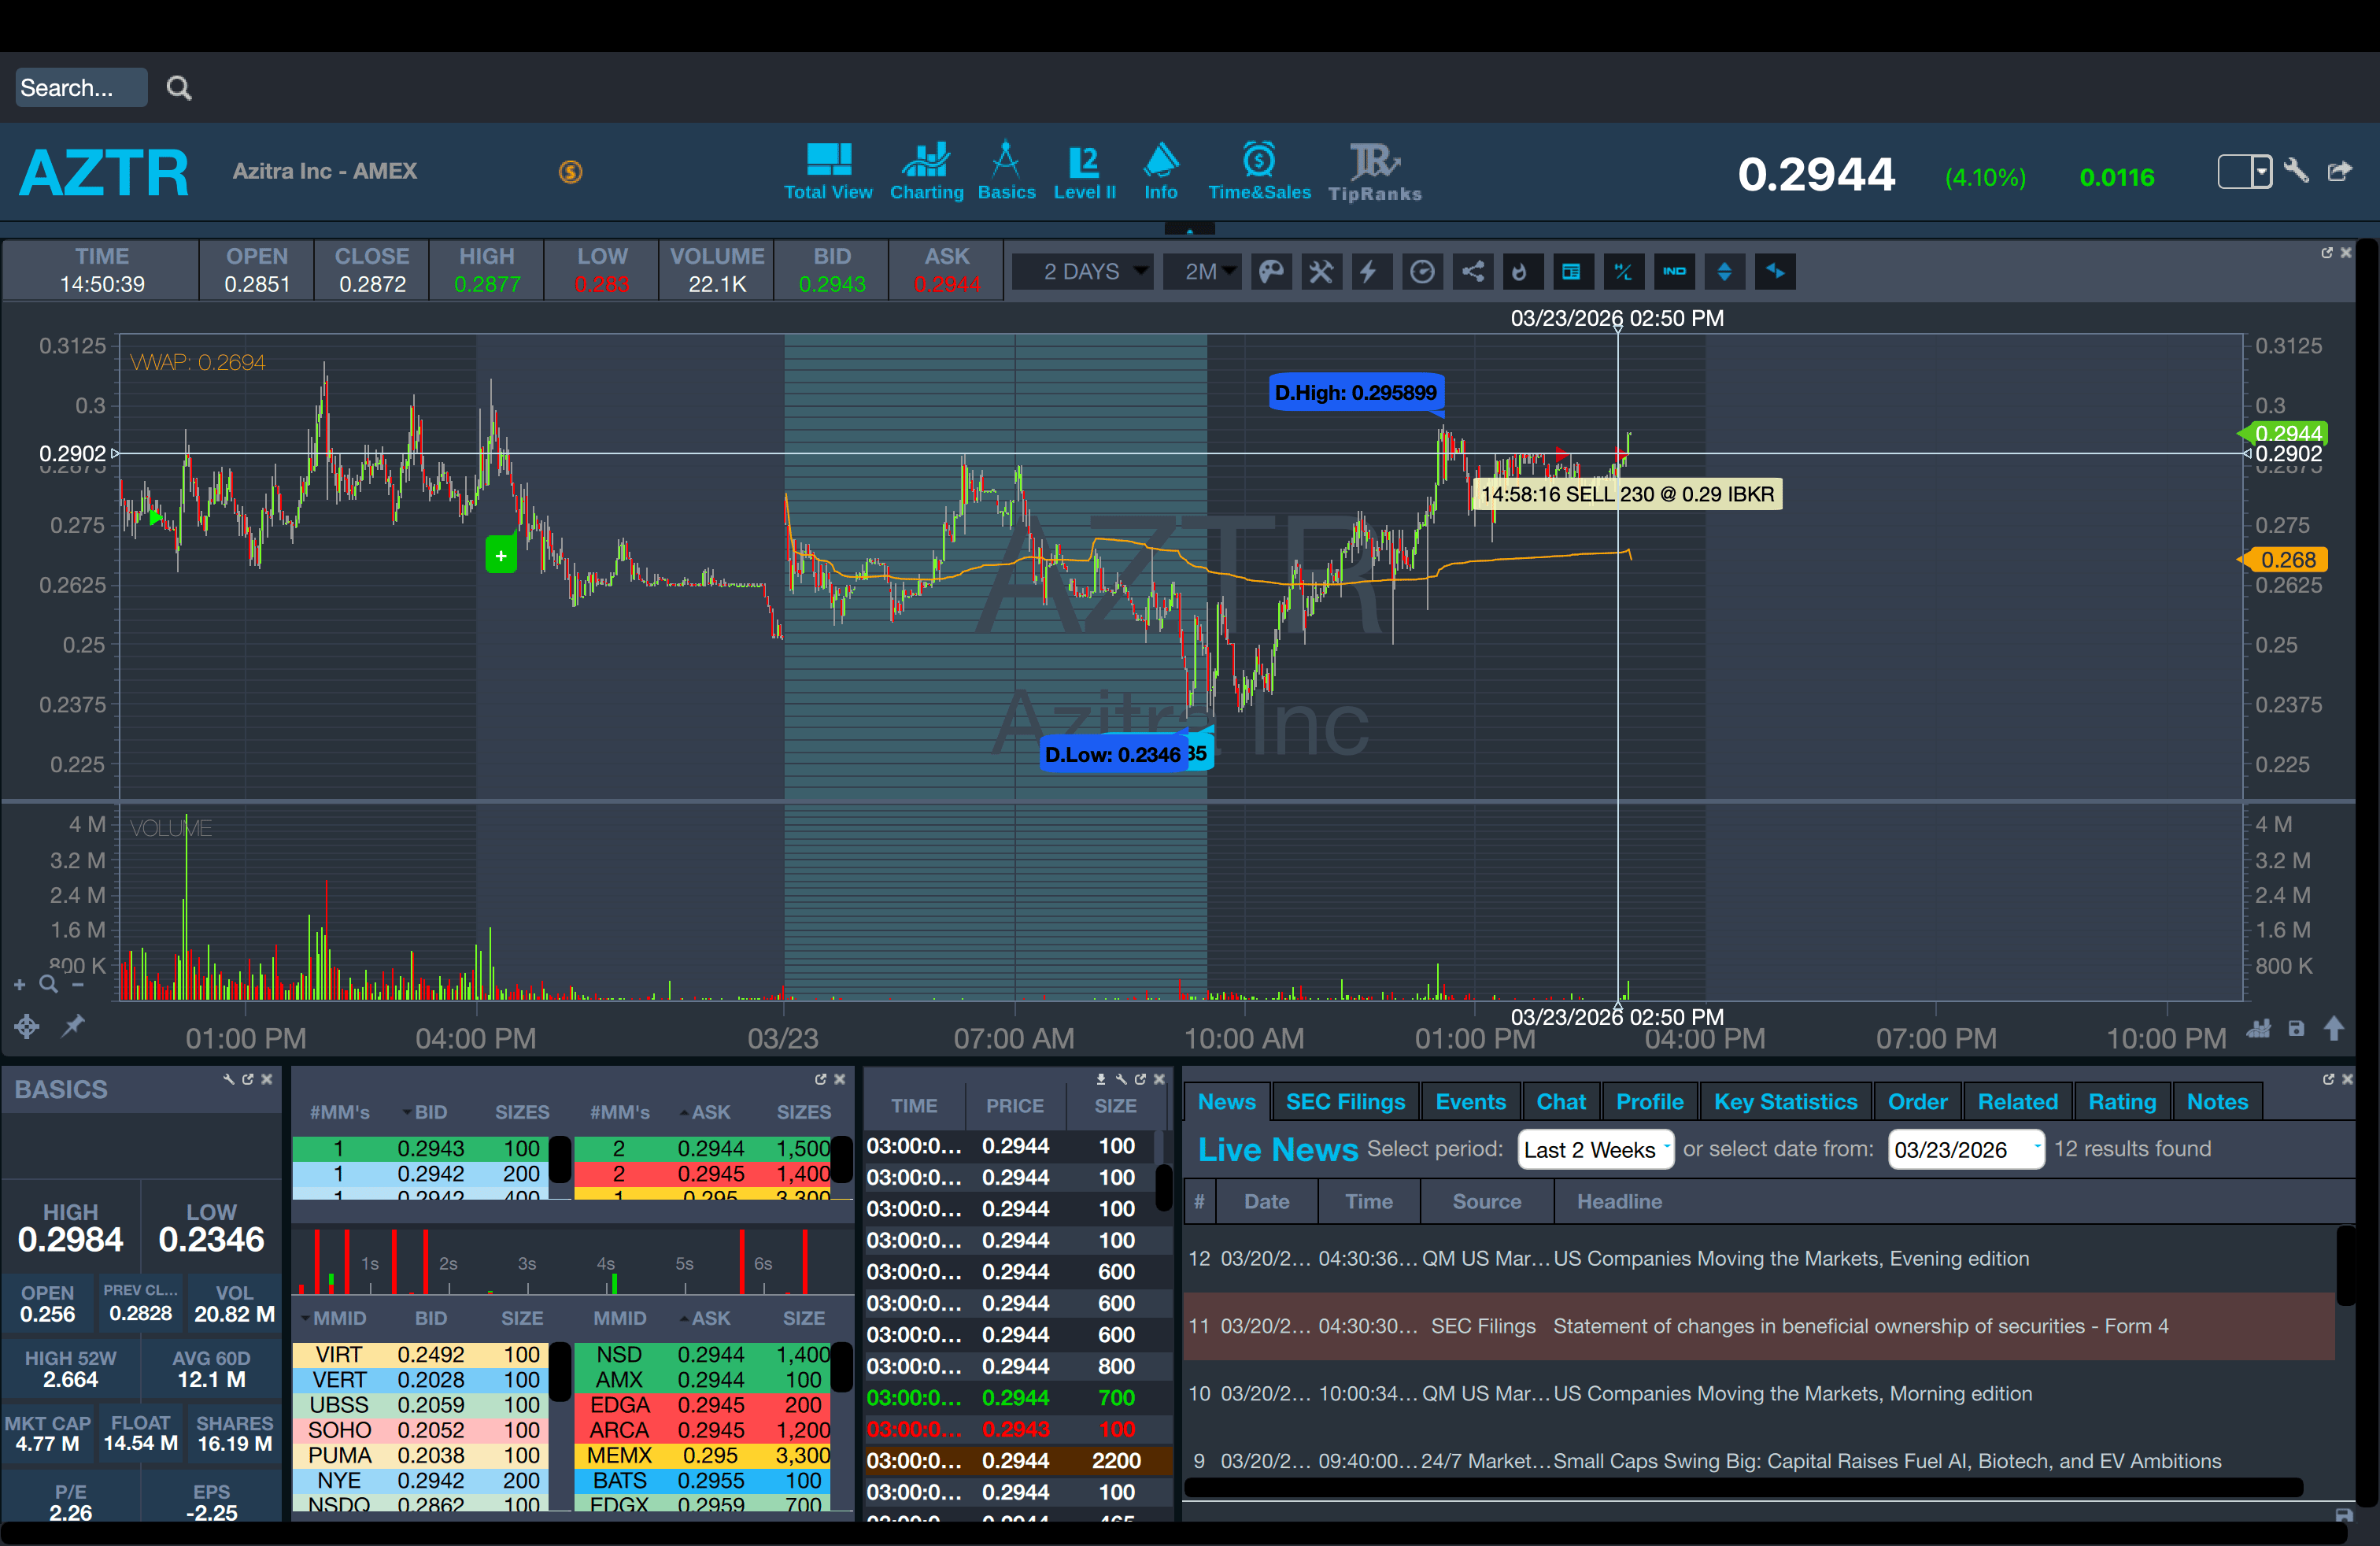Click the Small Caps Swing Big headline
This screenshot has height=1546, width=2380.
pyautogui.click(x=1886, y=1461)
